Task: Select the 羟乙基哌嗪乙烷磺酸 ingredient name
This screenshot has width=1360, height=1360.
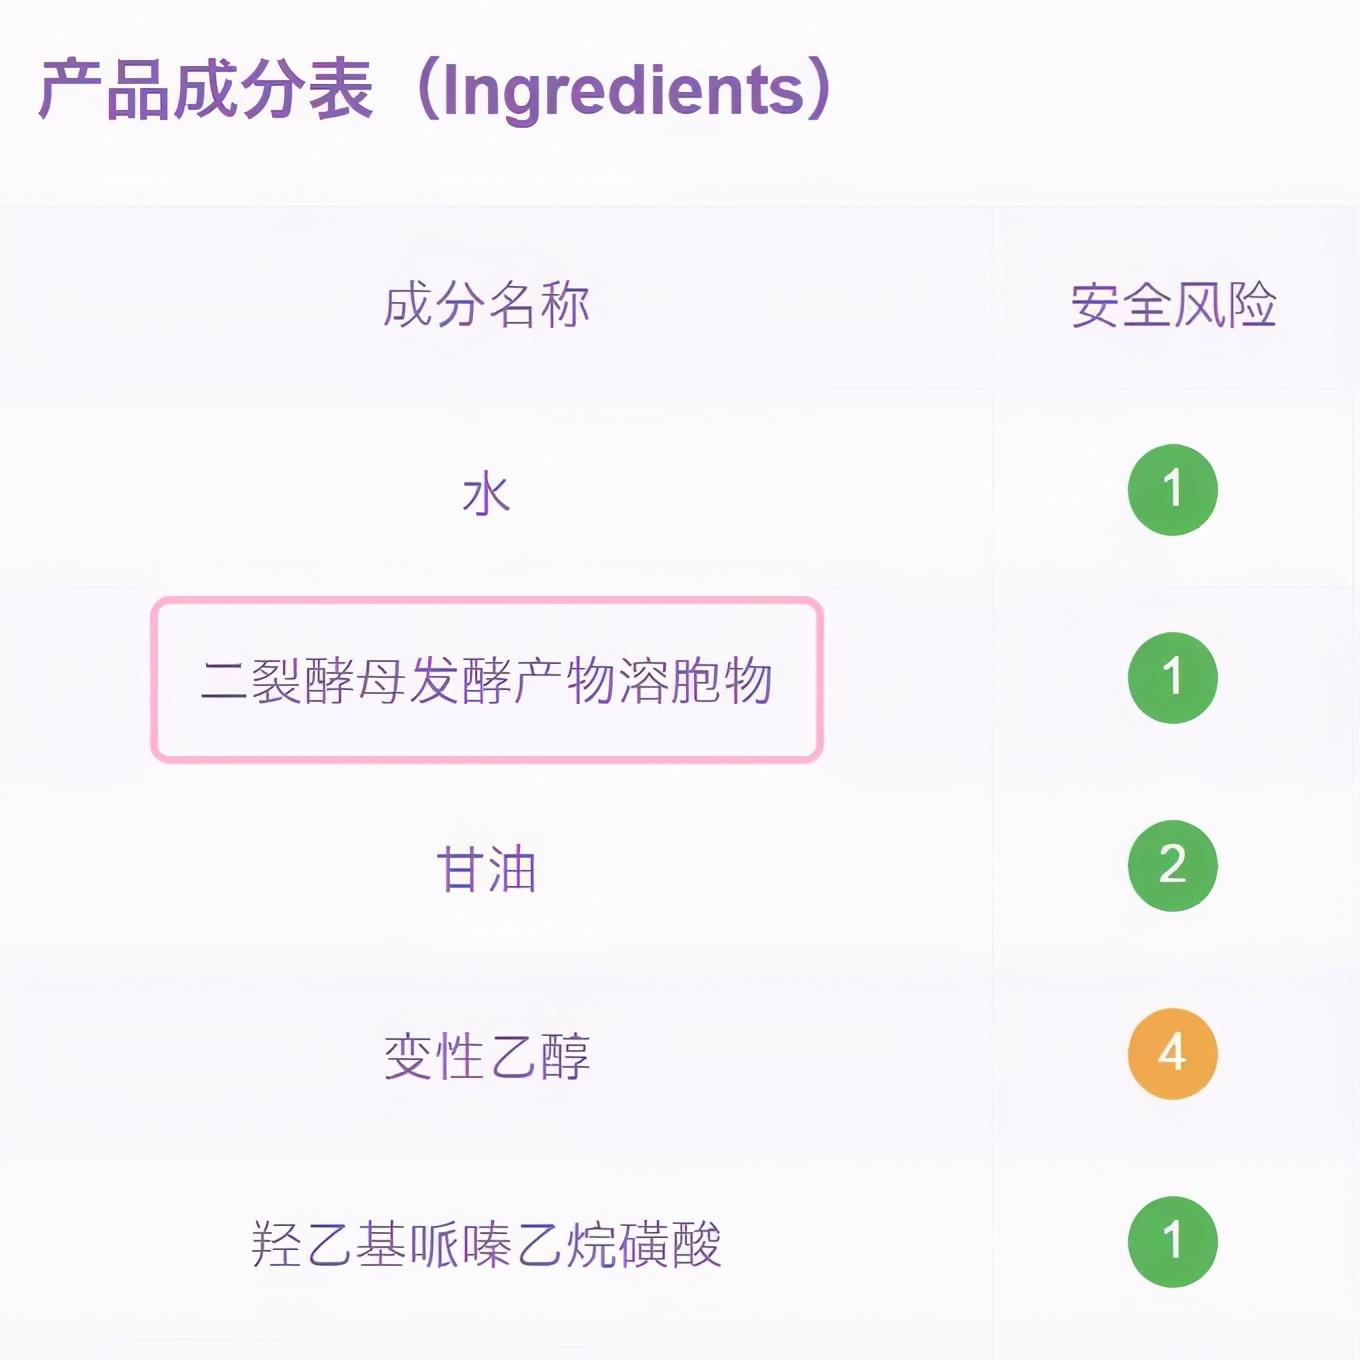Action: [x=486, y=1245]
